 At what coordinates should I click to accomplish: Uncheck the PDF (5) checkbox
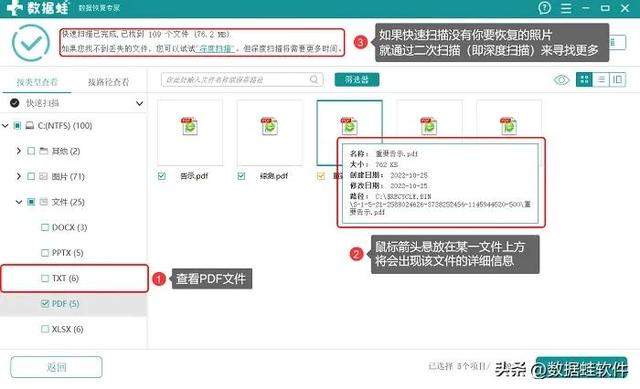45,304
